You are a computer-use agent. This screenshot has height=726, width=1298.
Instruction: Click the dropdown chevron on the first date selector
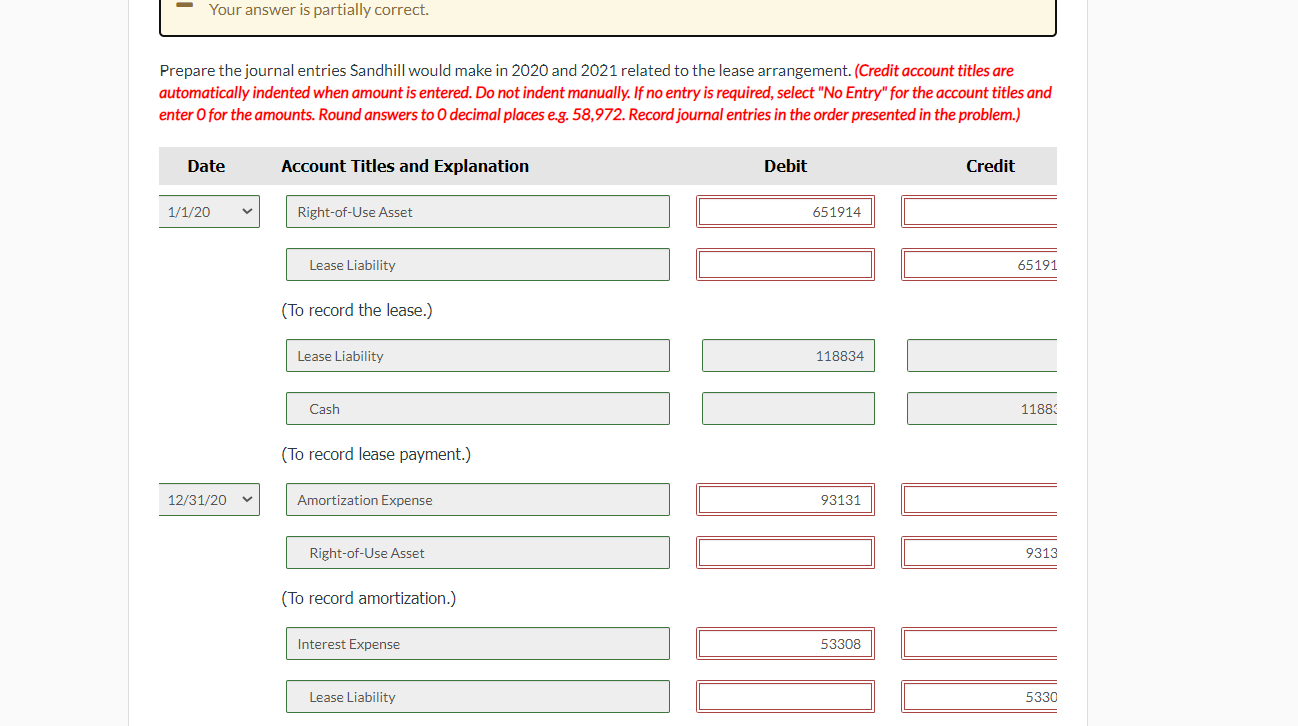tap(247, 211)
